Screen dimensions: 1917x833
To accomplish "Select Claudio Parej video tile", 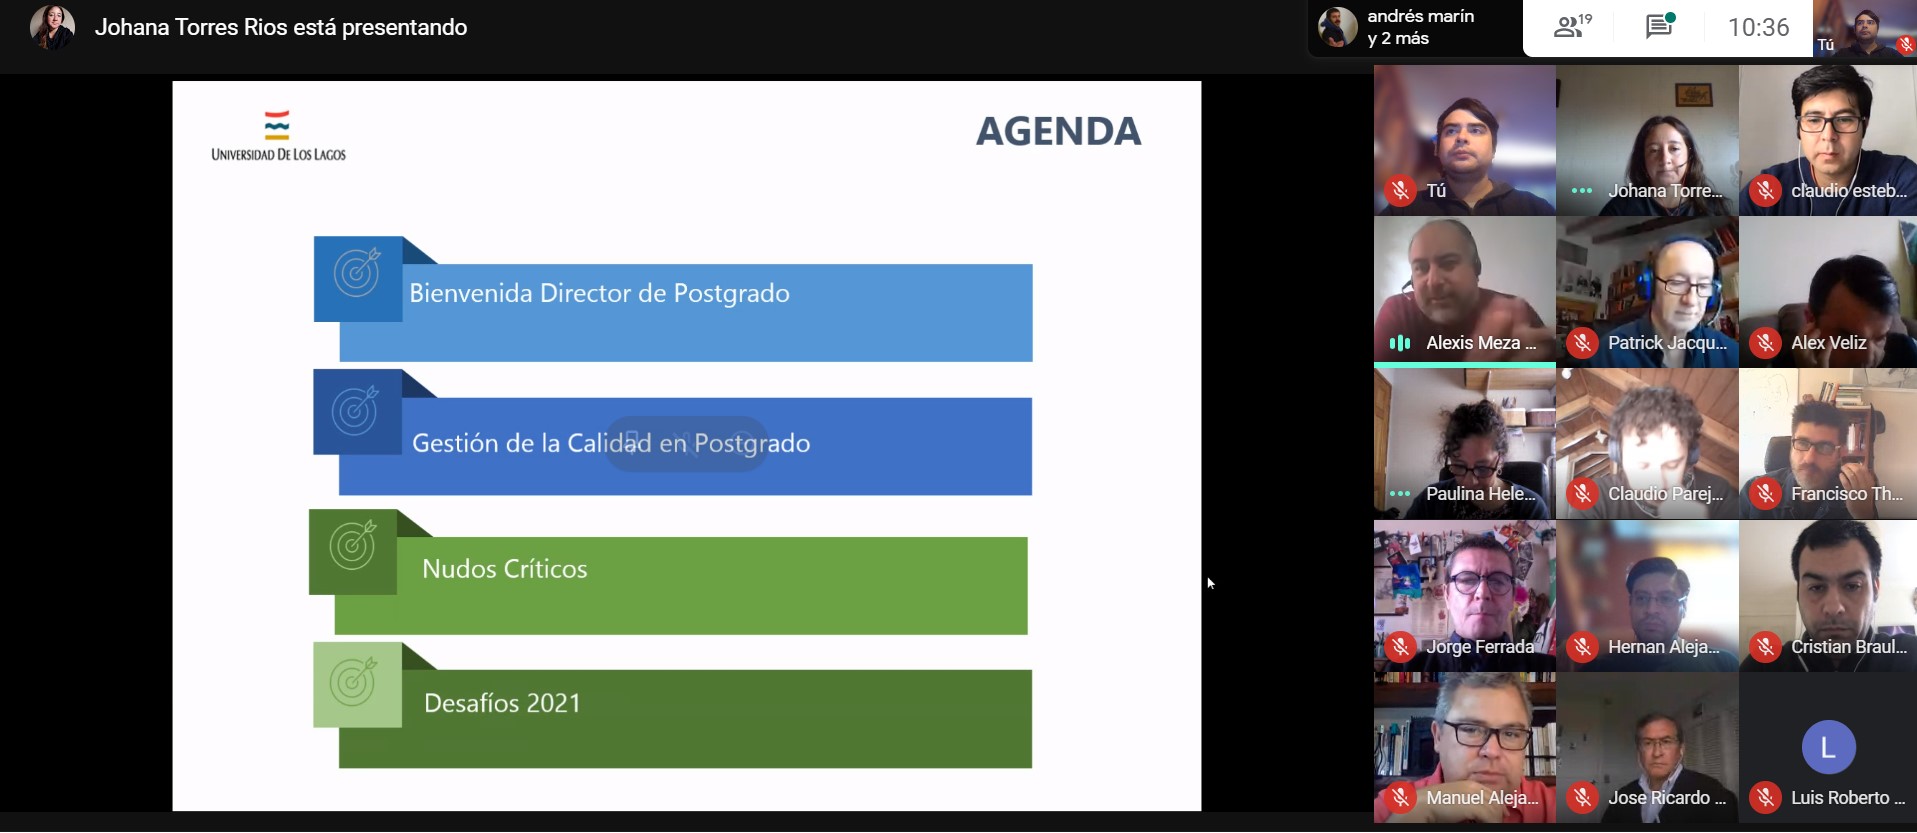I will coord(1647,444).
